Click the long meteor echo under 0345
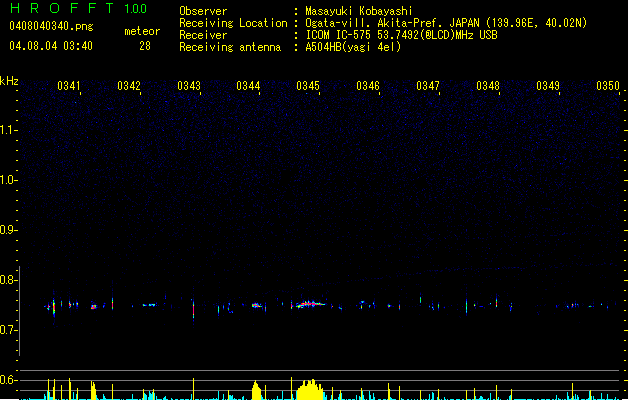 pos(310,304)
